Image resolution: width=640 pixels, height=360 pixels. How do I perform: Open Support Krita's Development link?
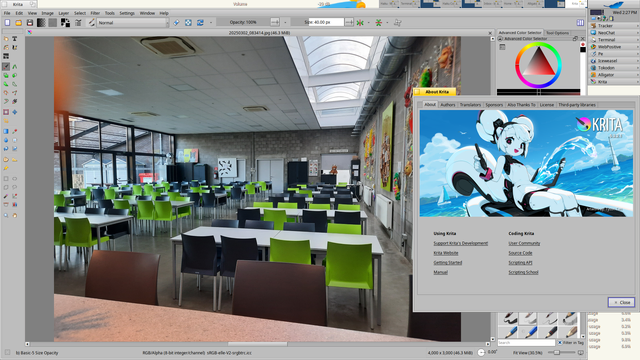click(x=460, y=243)
